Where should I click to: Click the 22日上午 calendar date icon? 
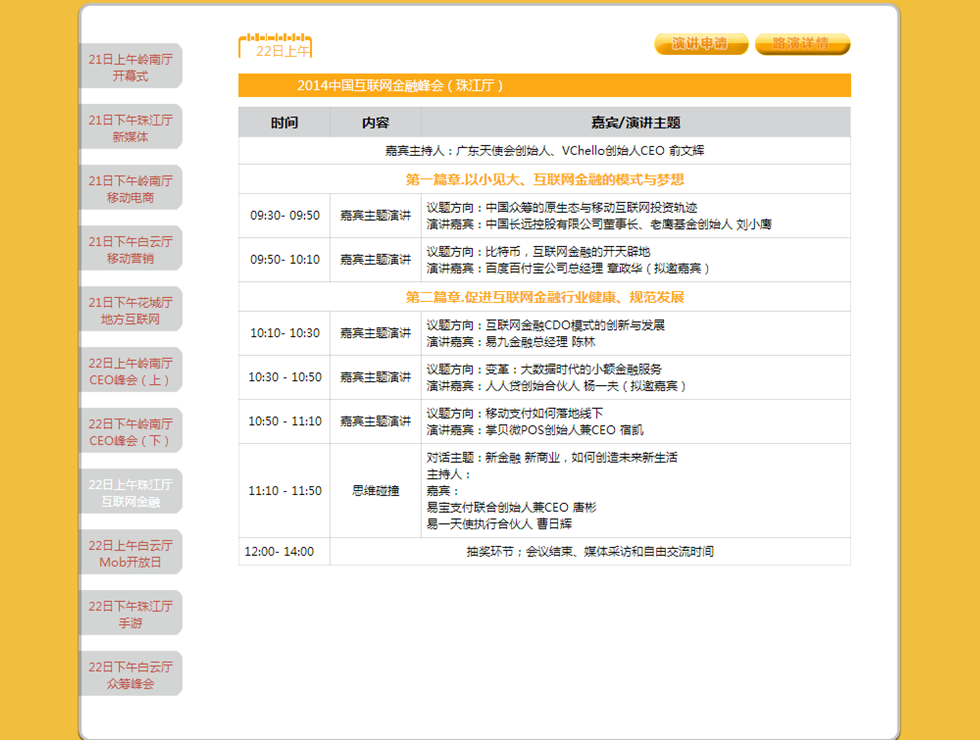tap(276, 46)
